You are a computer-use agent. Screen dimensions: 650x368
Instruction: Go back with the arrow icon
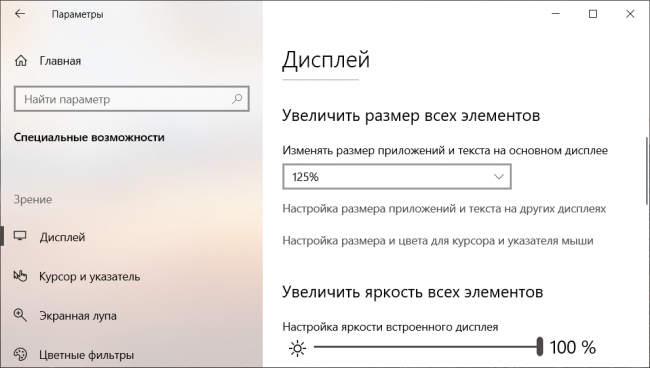pyautogui.click(x=19, y=14)
